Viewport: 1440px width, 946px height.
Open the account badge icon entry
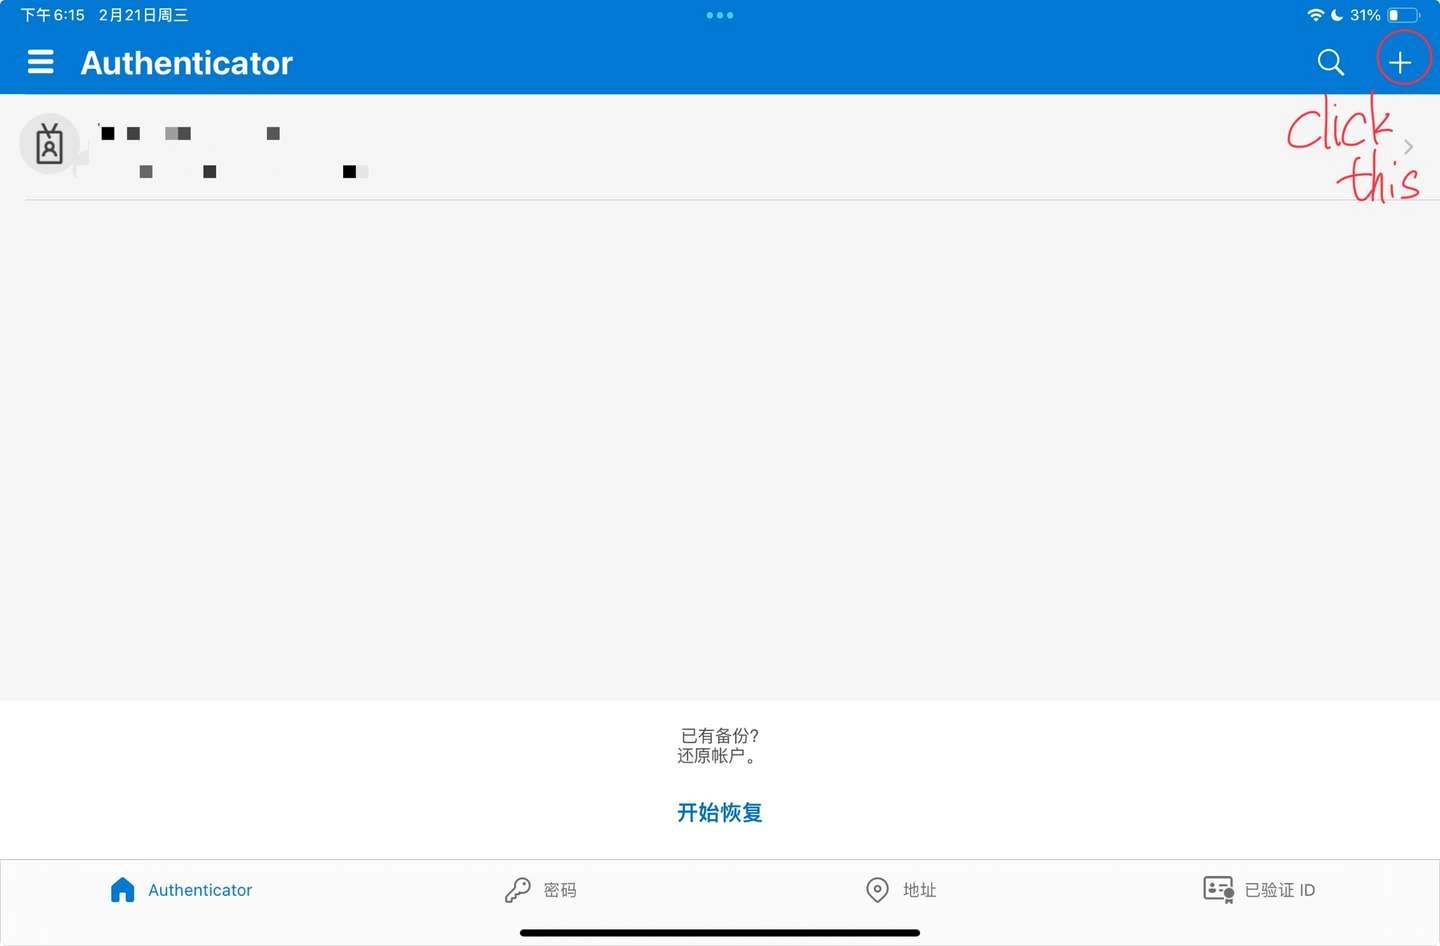pos(49,144)
